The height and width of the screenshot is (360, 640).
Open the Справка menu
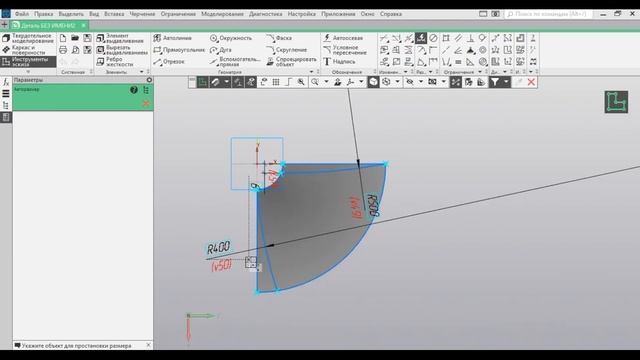(391, 14)
